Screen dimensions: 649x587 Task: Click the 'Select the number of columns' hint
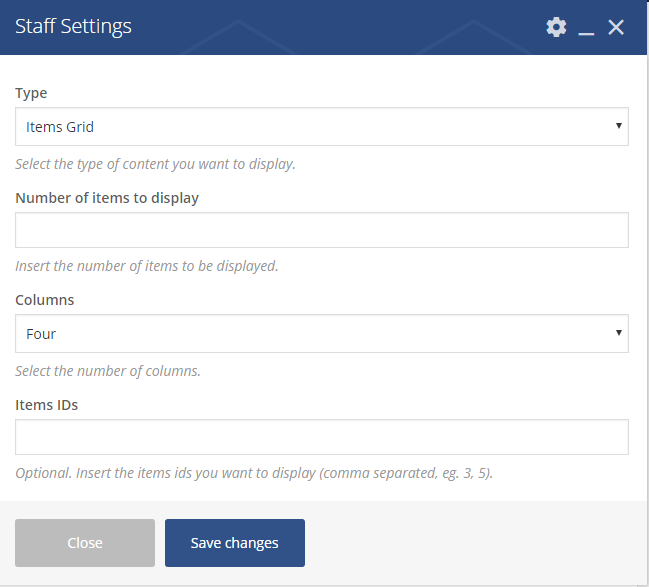click(108, 371)
